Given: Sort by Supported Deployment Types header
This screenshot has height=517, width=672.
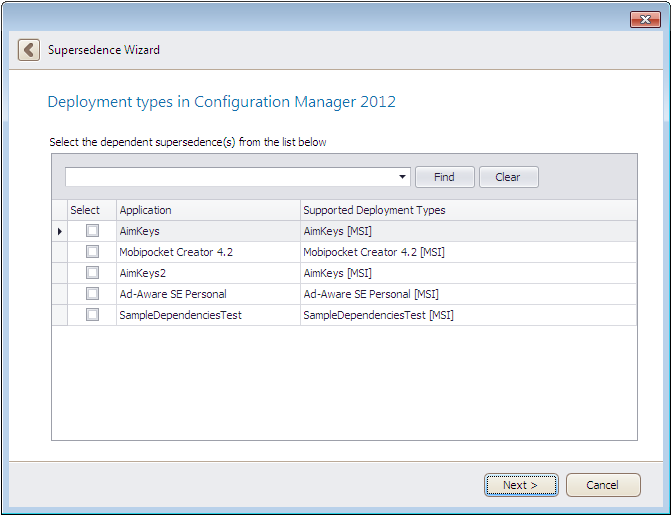Looking at the screenshot, I should pos(467,210).
